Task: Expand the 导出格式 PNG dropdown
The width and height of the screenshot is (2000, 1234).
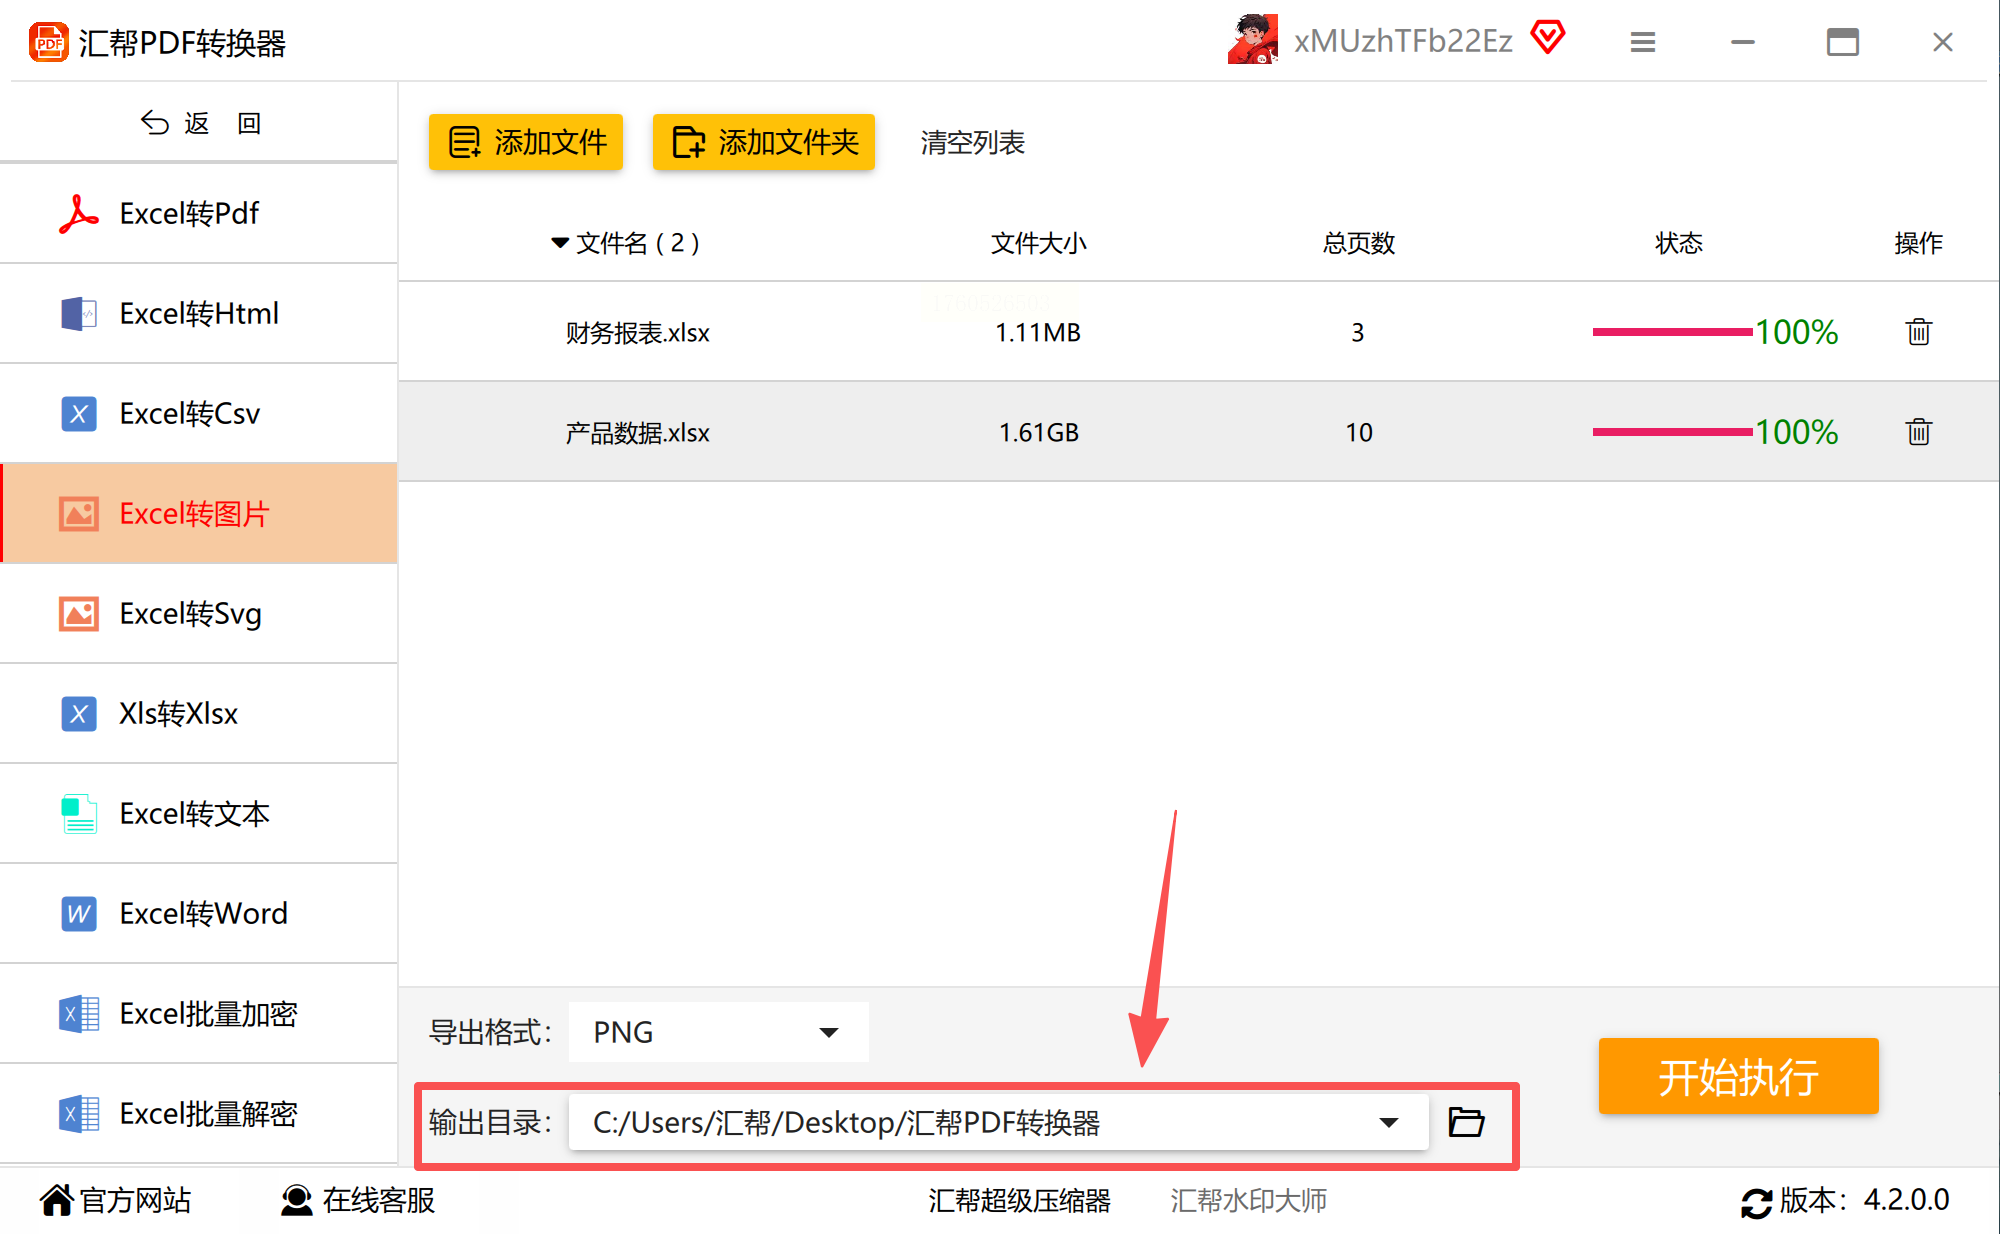Action: [x=828, y=1032]
